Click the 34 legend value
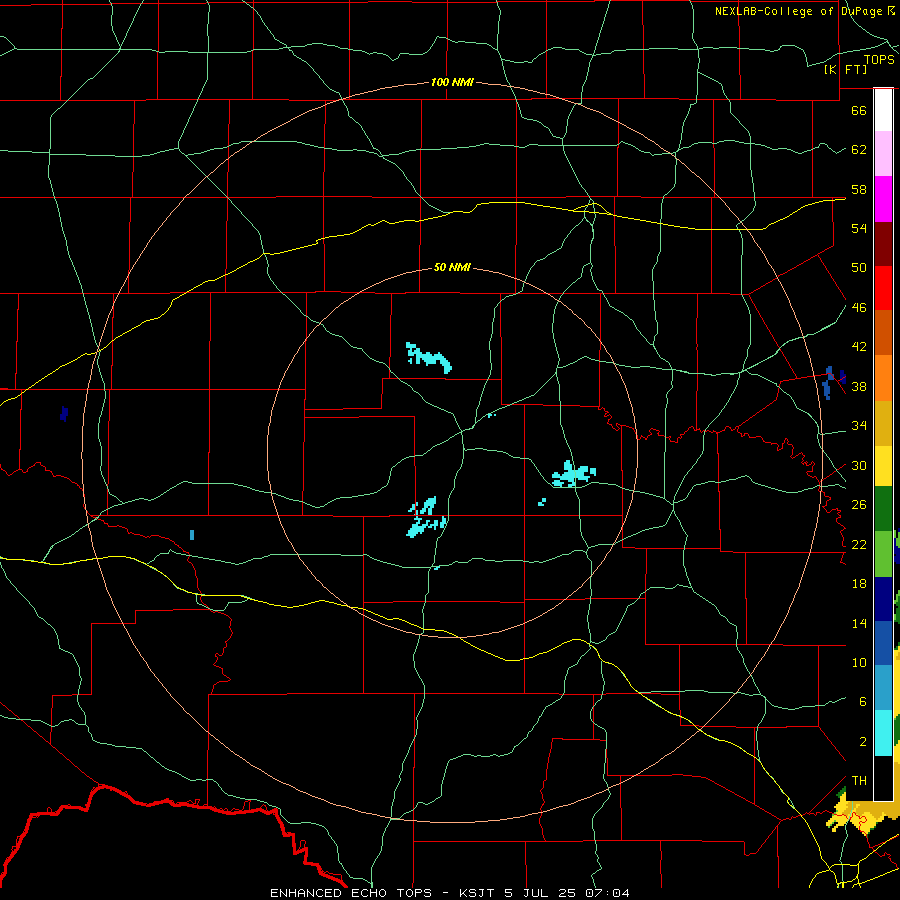This screenshot has height=900, width=900. (859, 425)
